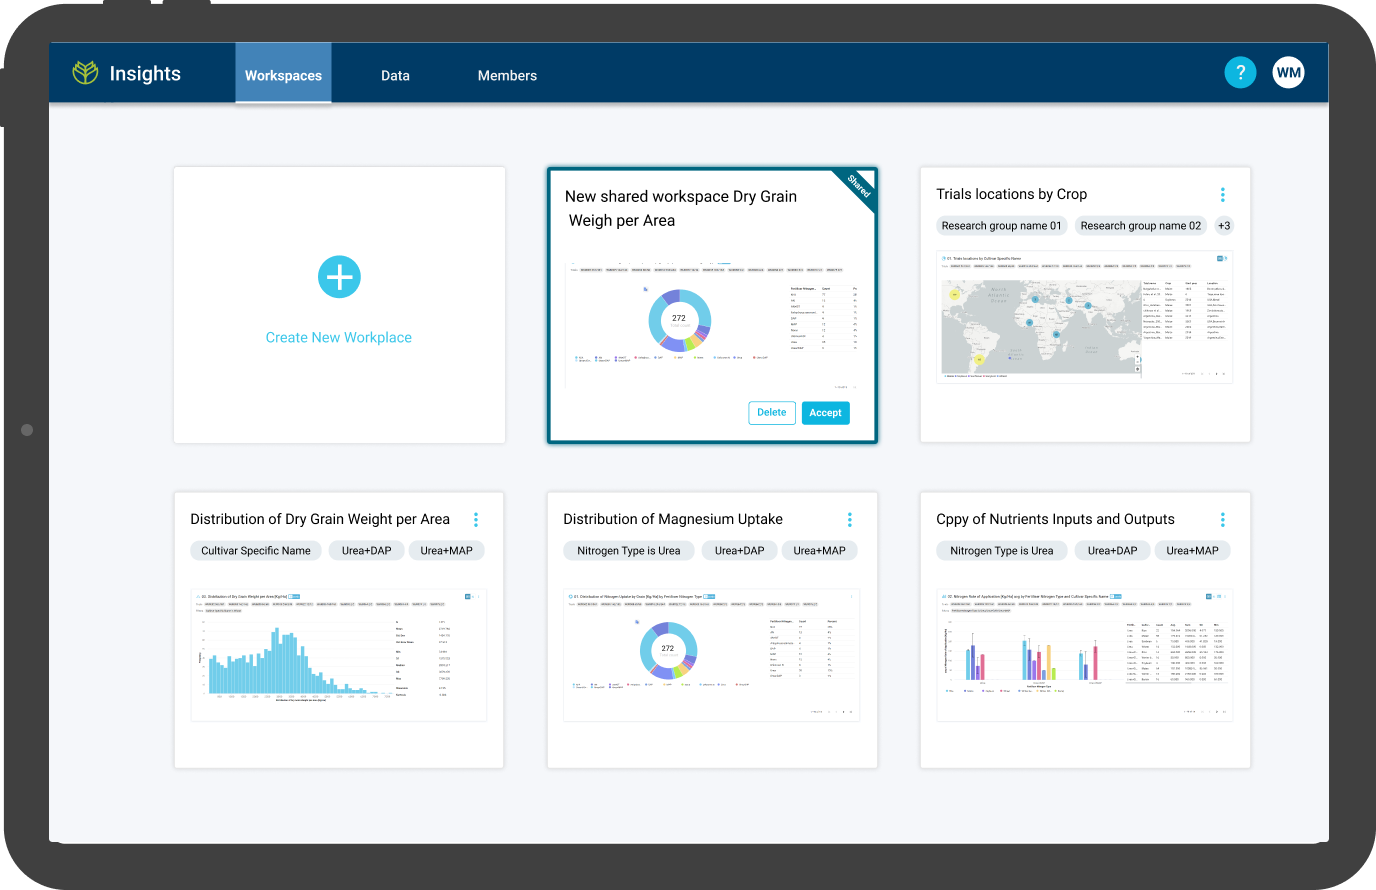Open options menu for Trials locations by Crop
This screenshot has height=890, width=1376.
click(1222, 195)
